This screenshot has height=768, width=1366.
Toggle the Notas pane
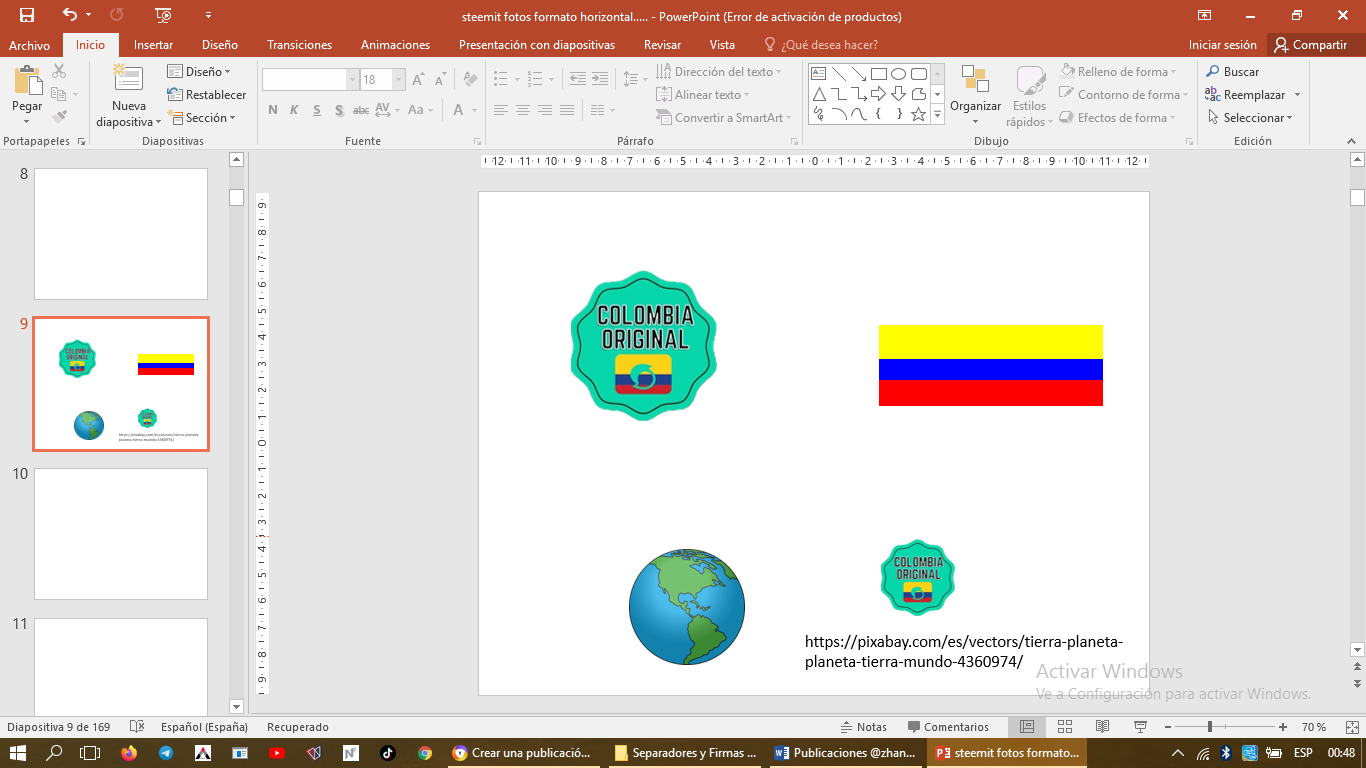[x=863, y=727]
